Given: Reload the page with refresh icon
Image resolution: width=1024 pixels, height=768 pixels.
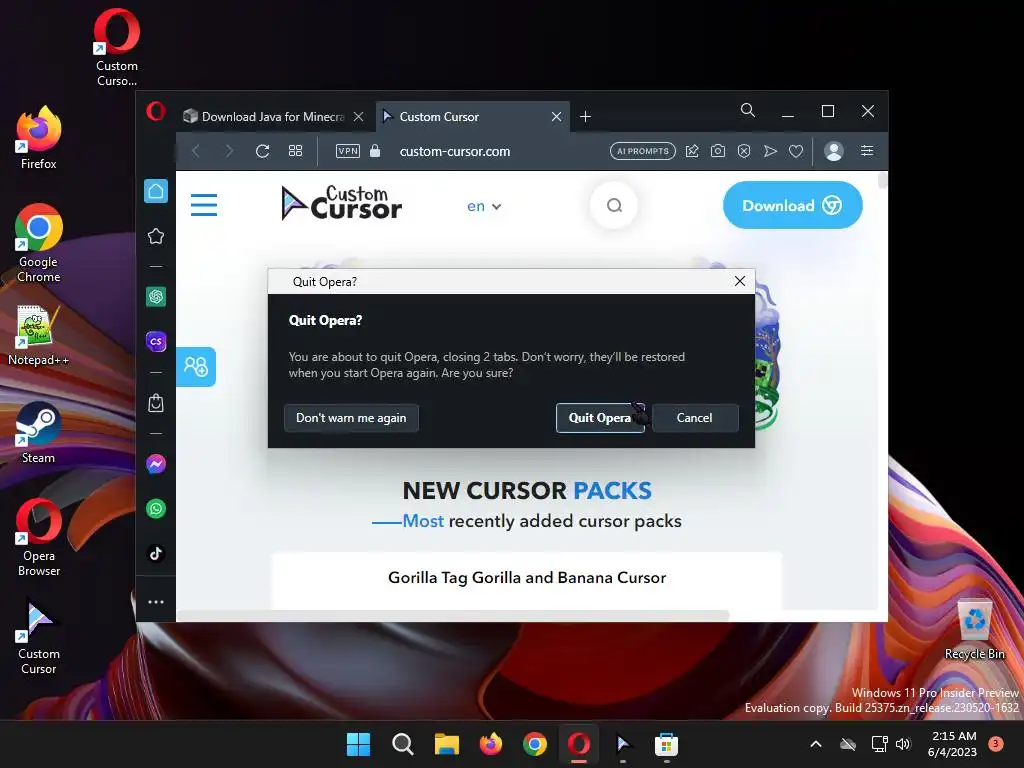Looking at the screenshot, I should (x=263, y=152).
